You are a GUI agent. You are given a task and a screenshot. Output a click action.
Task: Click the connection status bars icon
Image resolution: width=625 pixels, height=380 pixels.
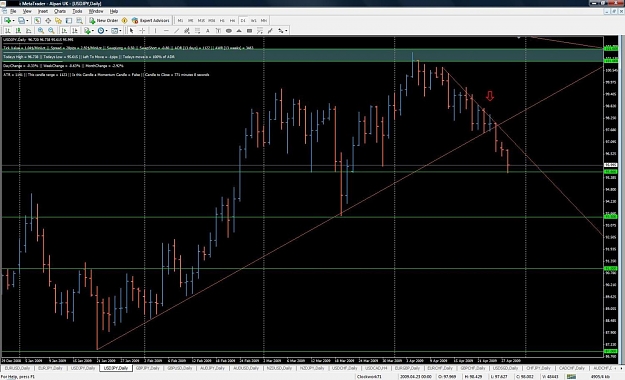pyautogui.click(x=571, y=376)
